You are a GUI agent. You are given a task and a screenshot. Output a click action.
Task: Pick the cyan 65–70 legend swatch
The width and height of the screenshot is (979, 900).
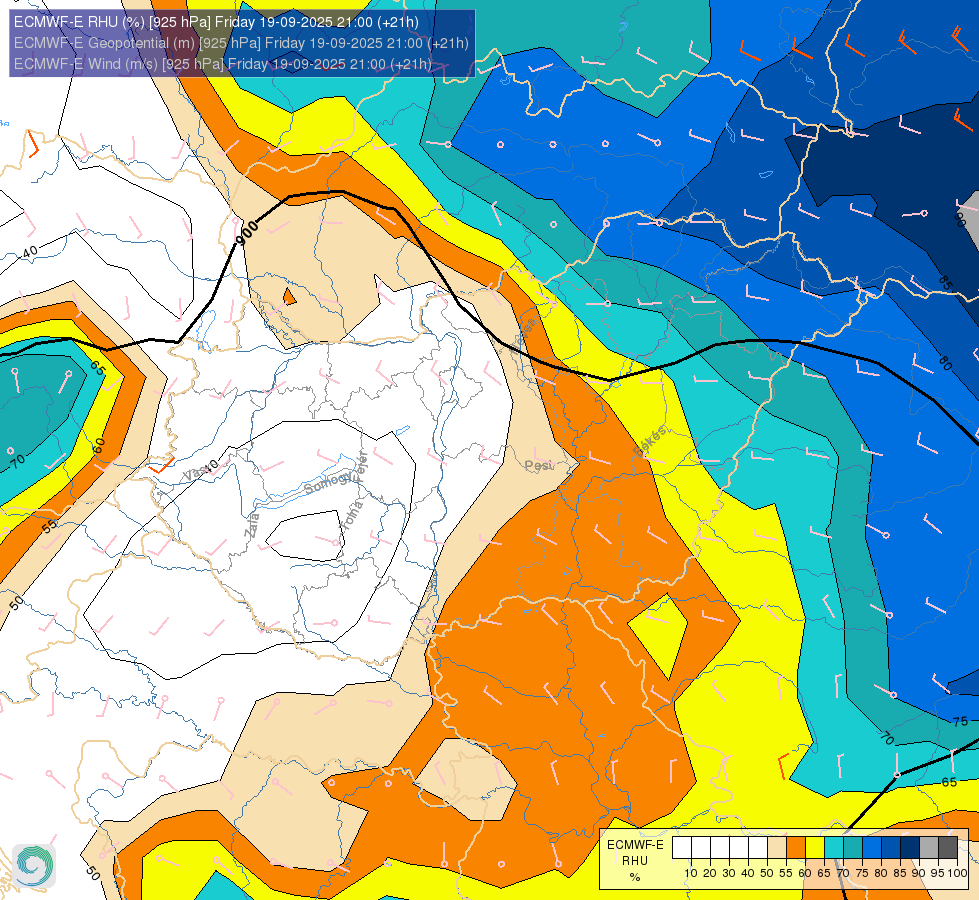pyautogui.click(x=834, y=848)
